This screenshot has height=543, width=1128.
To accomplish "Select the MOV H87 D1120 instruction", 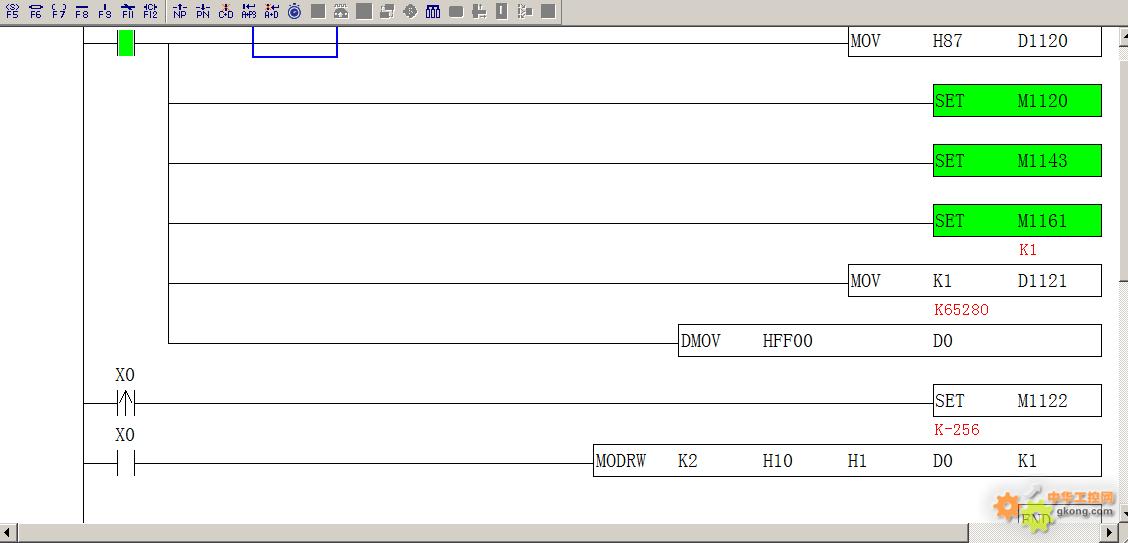I will click(x=974, y=42).
